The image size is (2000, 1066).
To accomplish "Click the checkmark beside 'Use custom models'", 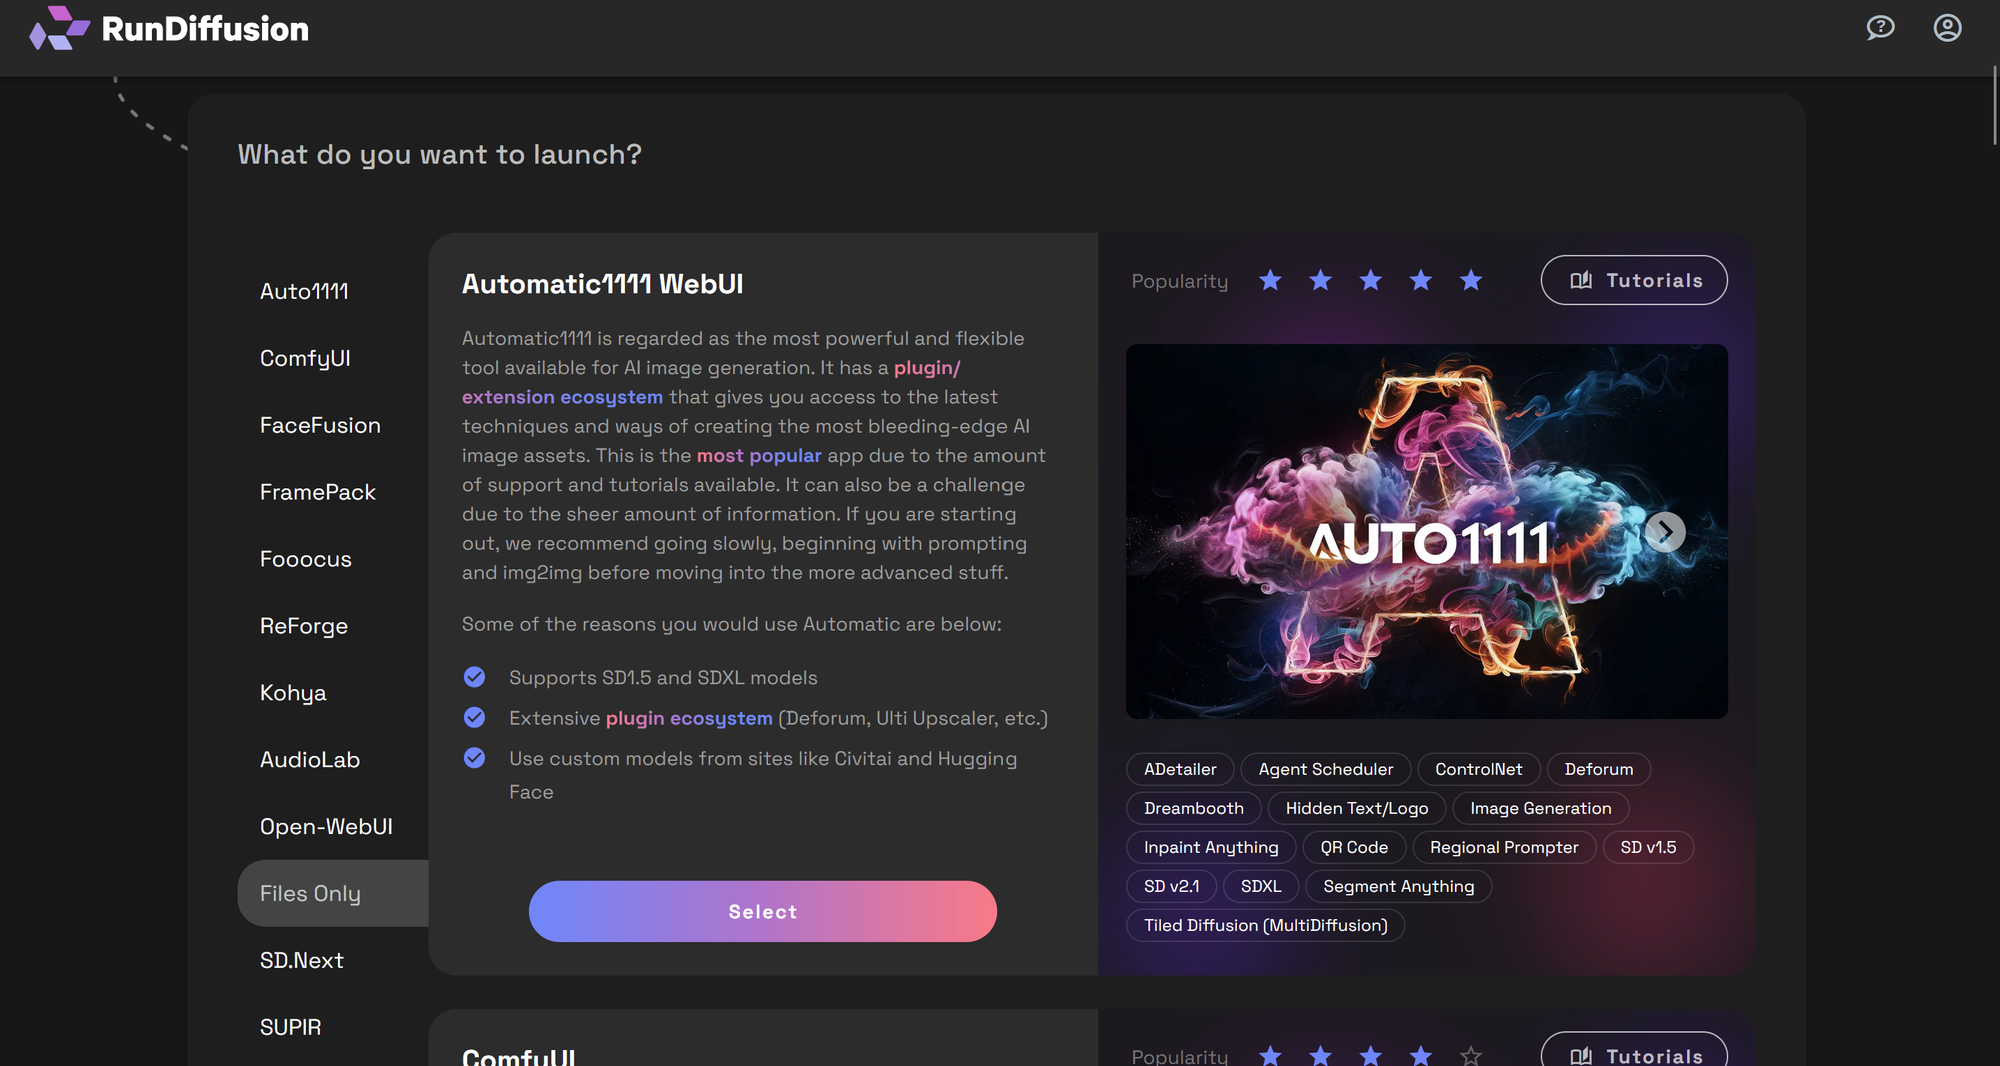I will click(x=474, y=758).
